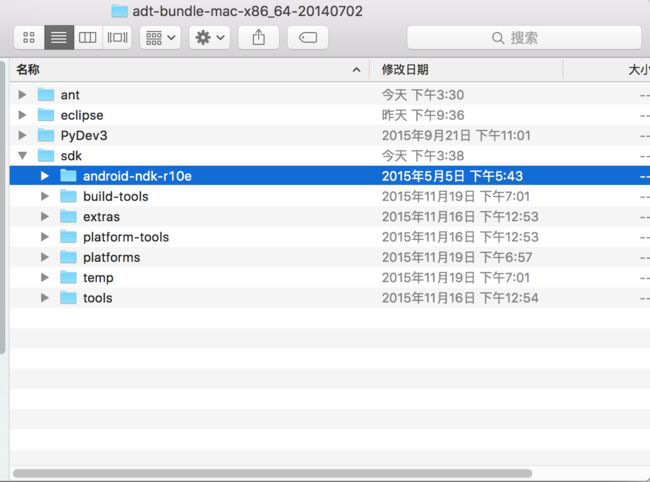
Task: Click the vertical scrollbar on left edge
Action: pyautogui.click(x=2, y=207)
